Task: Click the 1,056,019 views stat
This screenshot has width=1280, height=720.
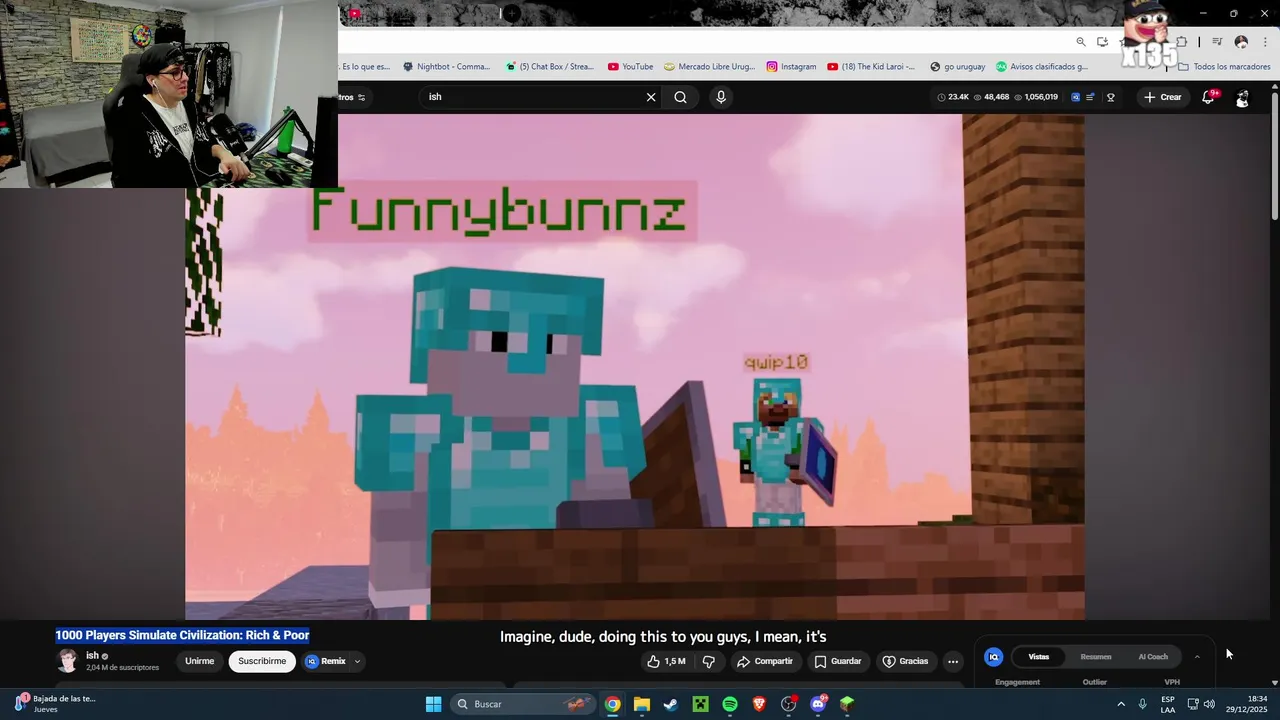Action: tap(1036, 97)
